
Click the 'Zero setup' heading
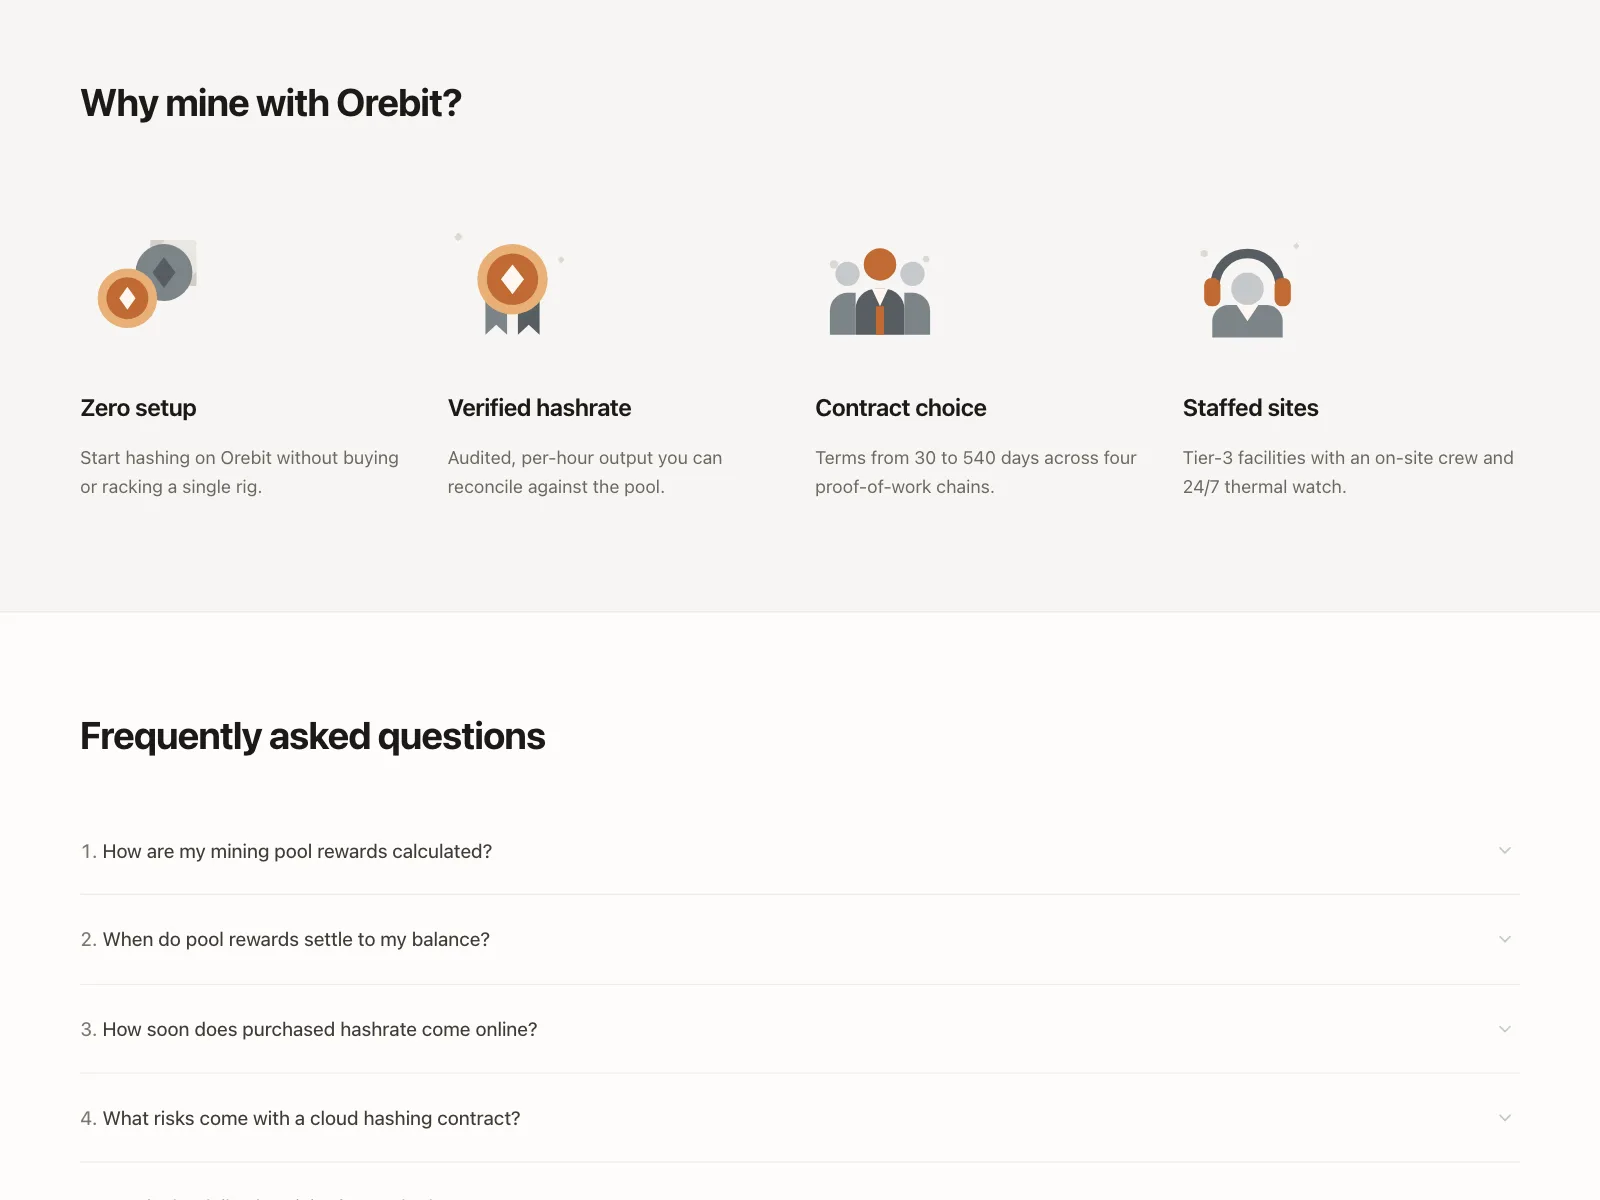point(138,408)
